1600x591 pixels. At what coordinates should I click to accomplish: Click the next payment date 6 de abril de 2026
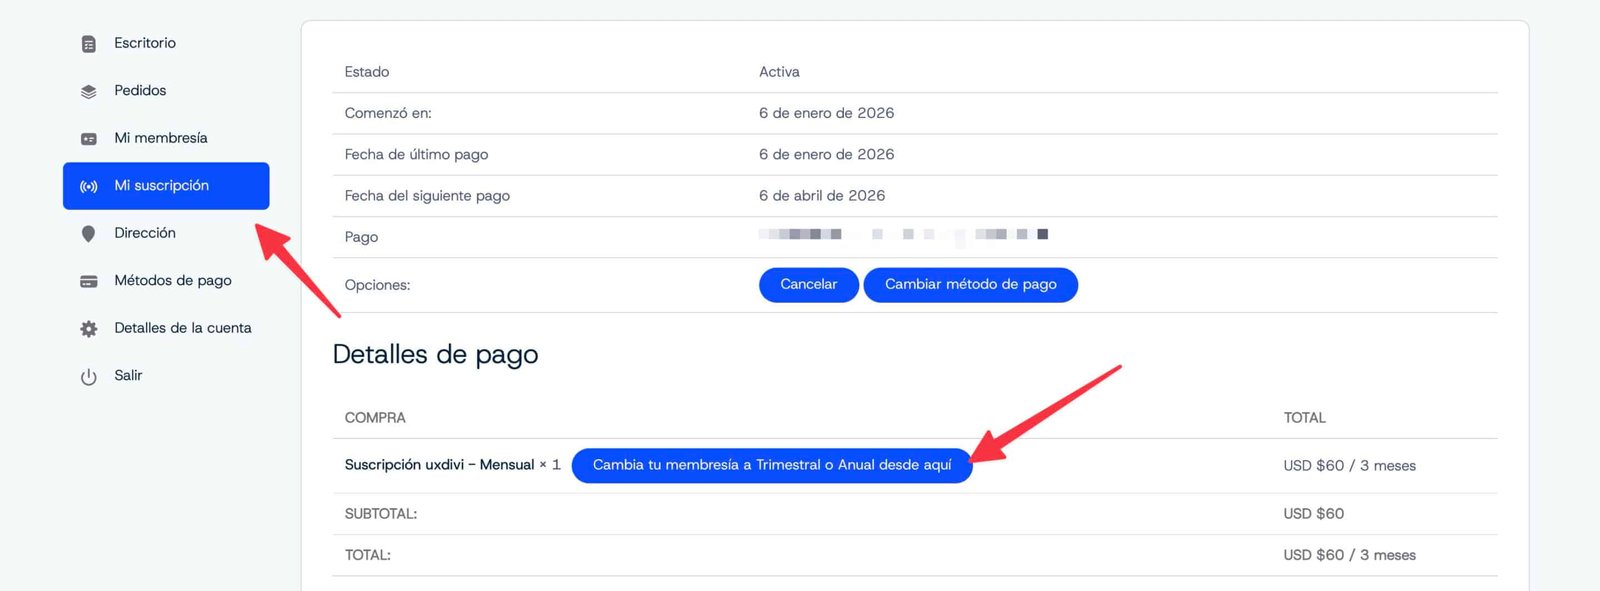click(x=822, y=196)
